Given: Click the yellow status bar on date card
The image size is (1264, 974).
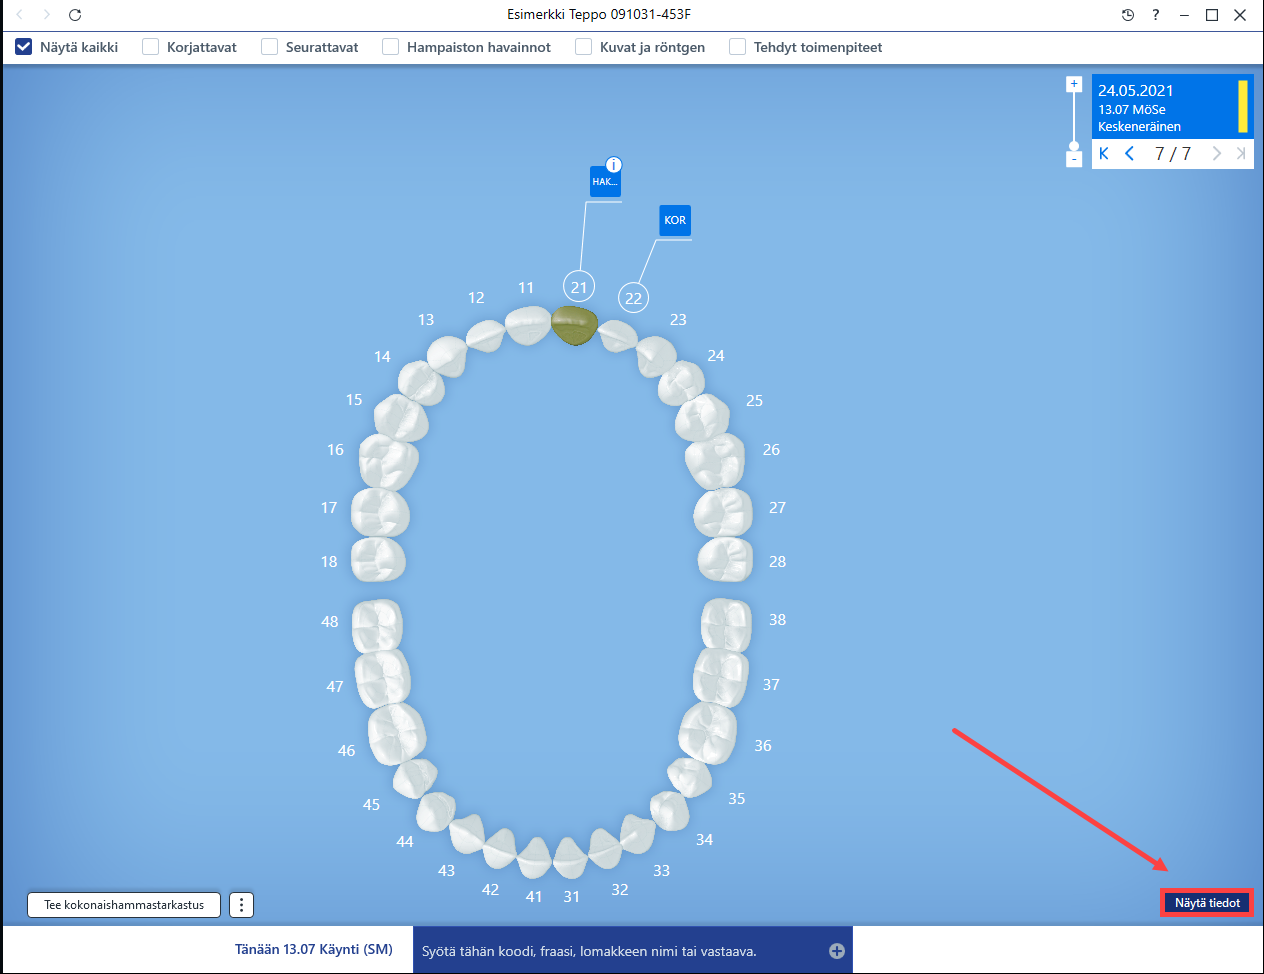Looking at the screenshot, I should coord(1243,107).
